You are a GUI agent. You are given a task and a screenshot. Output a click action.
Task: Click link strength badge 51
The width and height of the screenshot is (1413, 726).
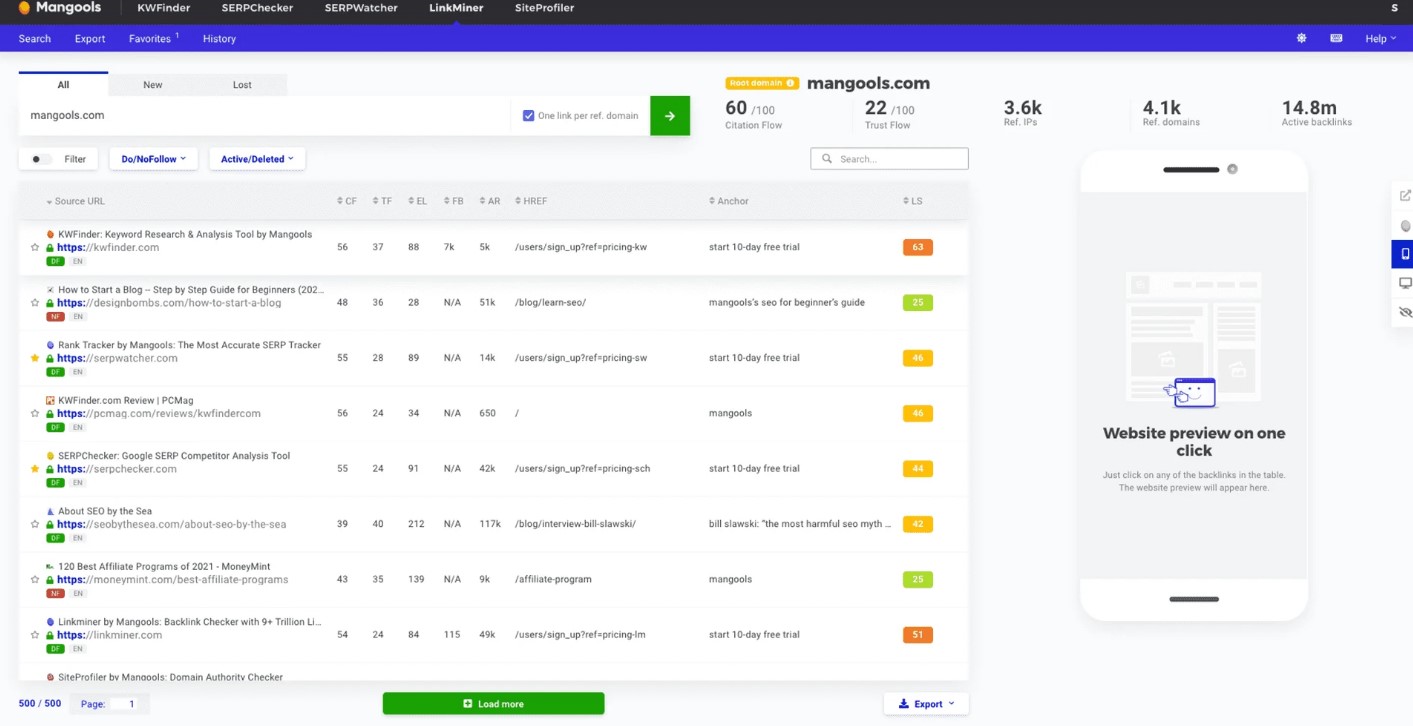[917, 635]
